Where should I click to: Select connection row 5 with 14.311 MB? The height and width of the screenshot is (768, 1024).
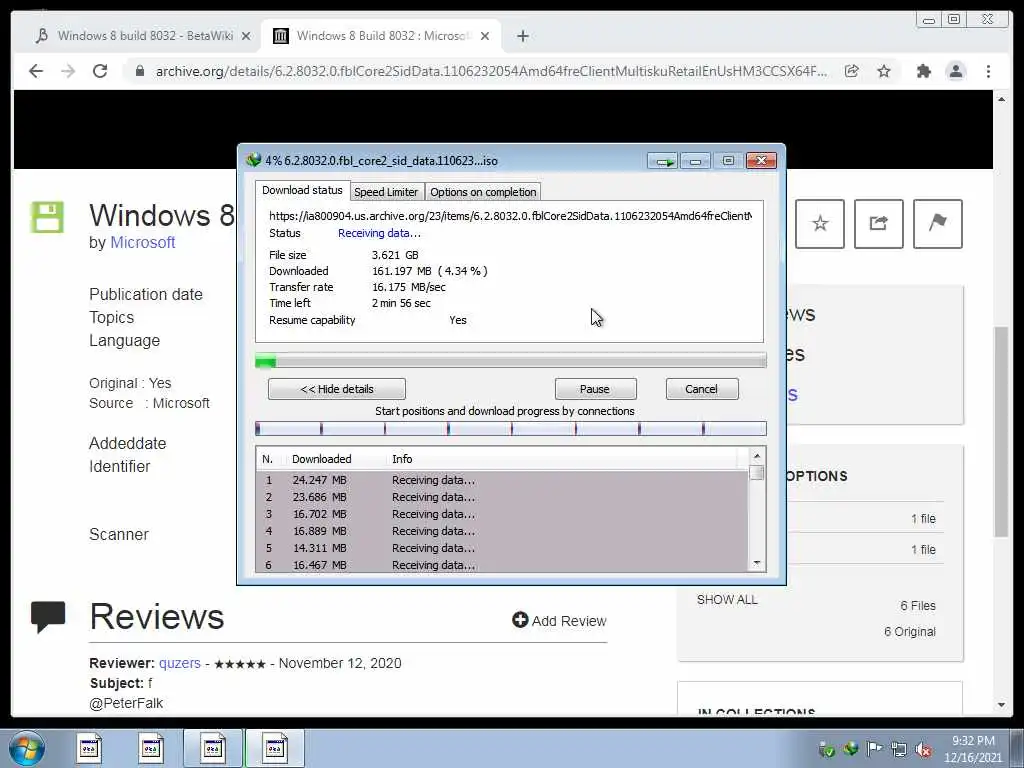coord(502,548)
